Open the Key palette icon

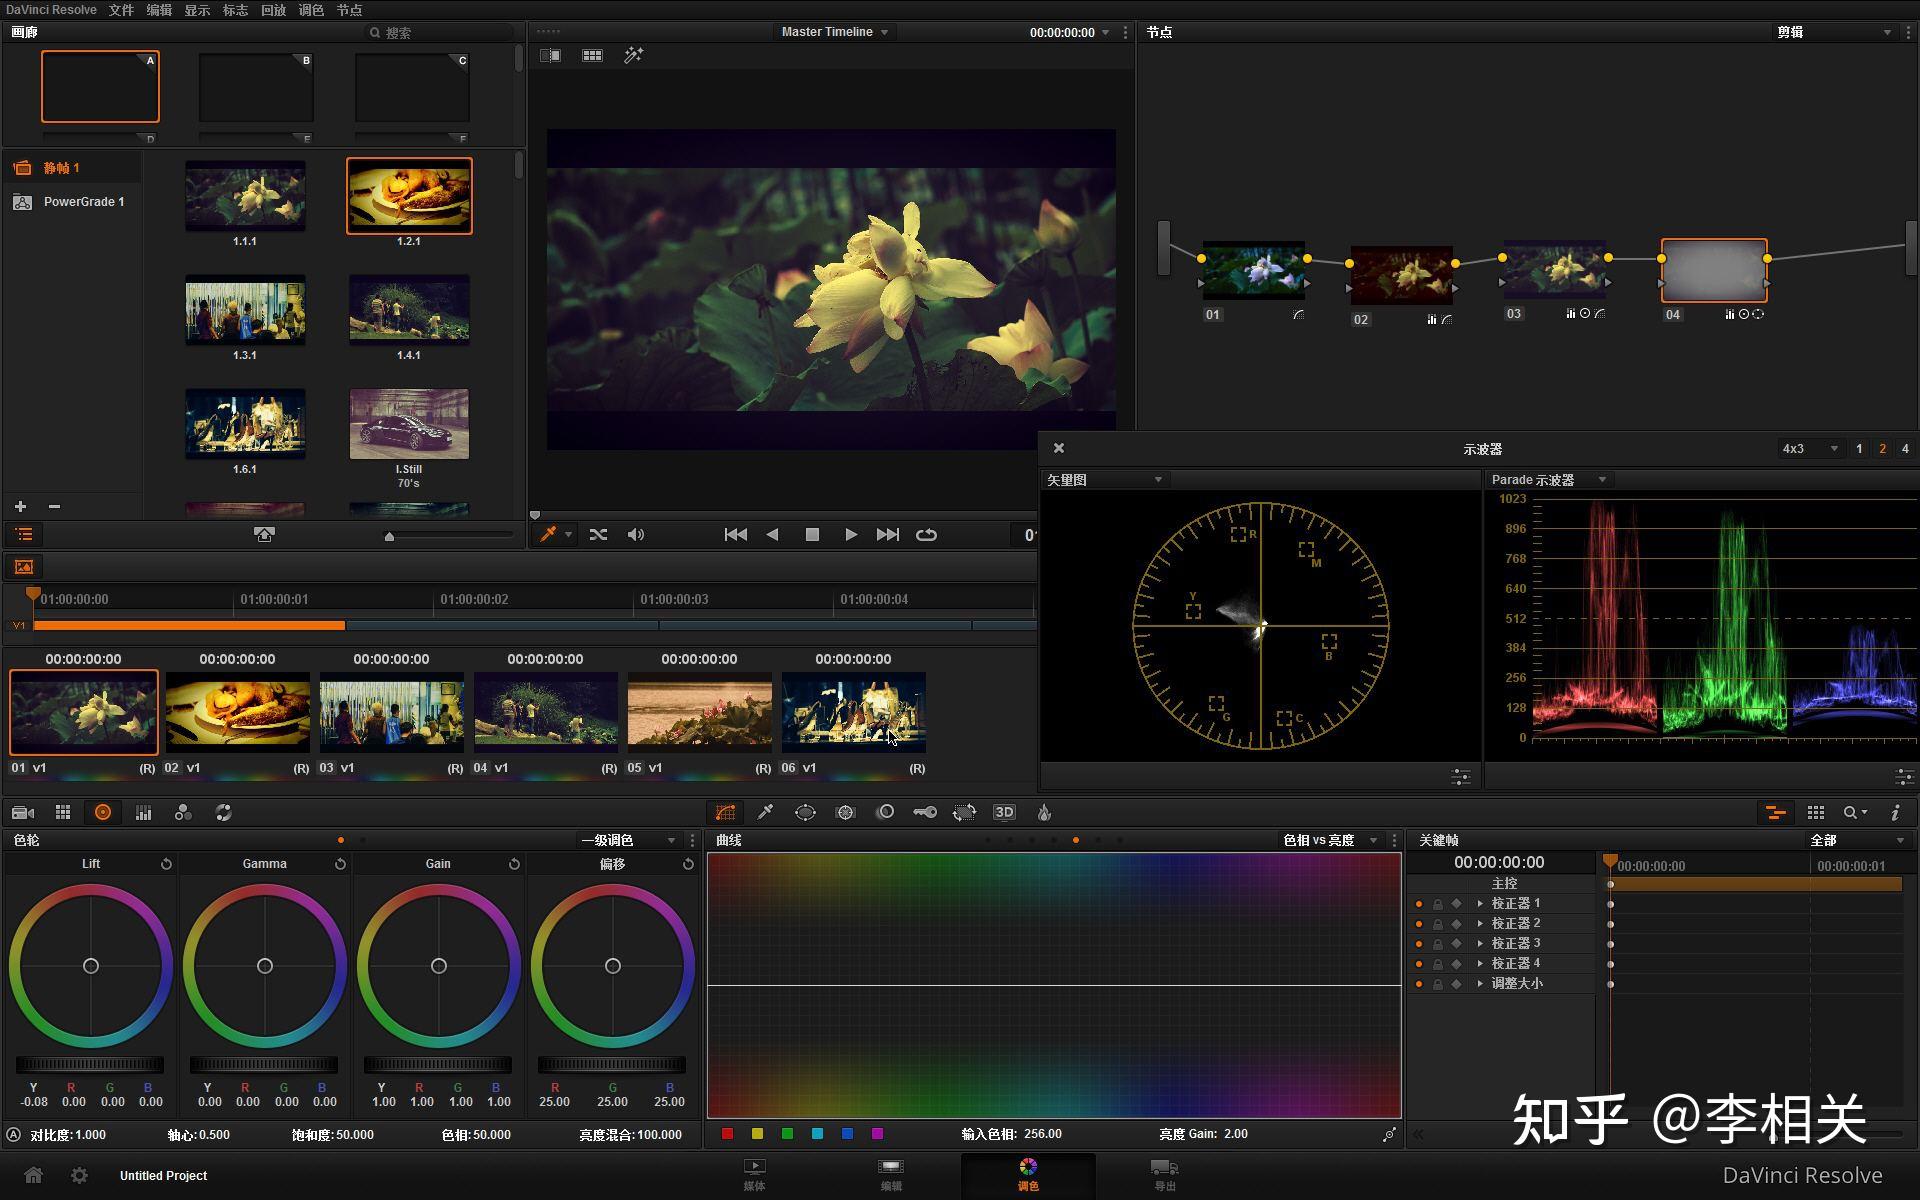(925, 812)
